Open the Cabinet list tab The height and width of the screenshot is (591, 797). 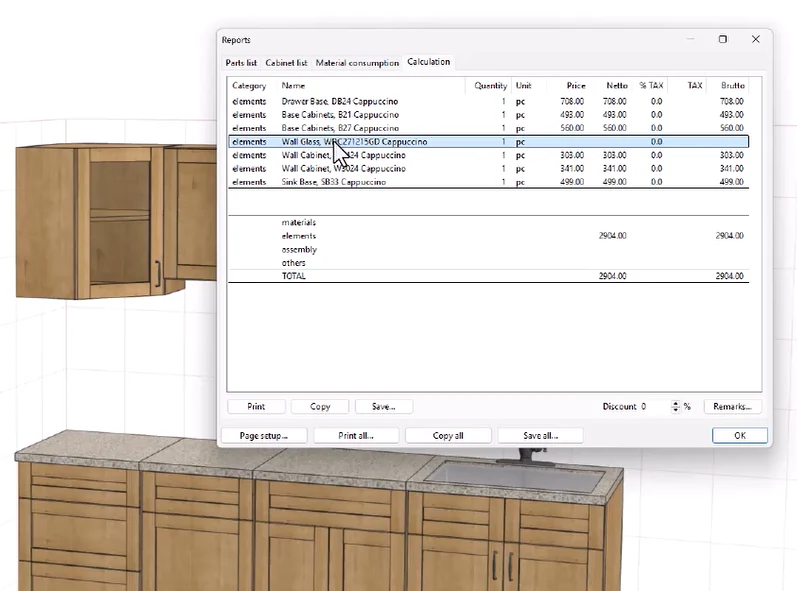[x=286, y=63]
